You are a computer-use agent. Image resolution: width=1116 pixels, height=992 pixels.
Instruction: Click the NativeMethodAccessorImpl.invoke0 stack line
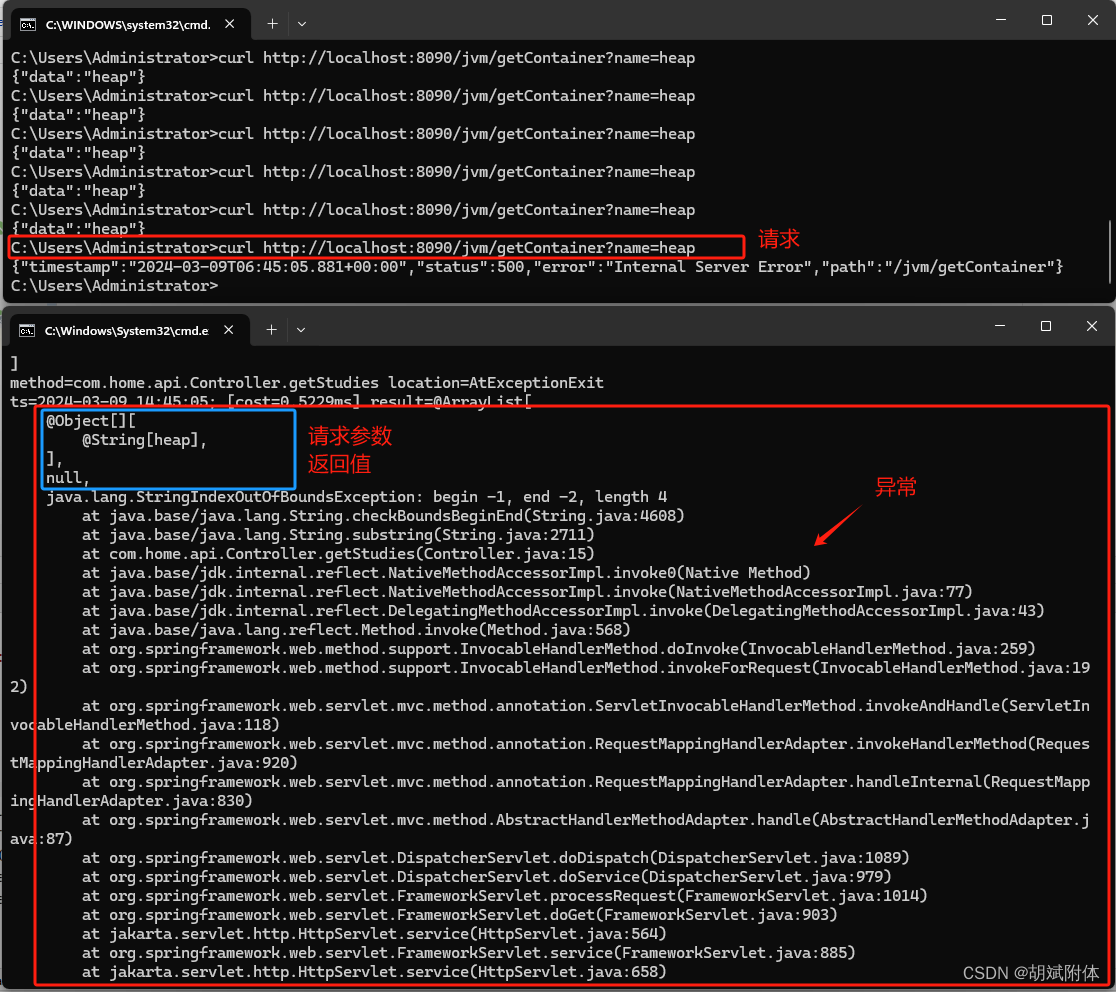[446, 573]
